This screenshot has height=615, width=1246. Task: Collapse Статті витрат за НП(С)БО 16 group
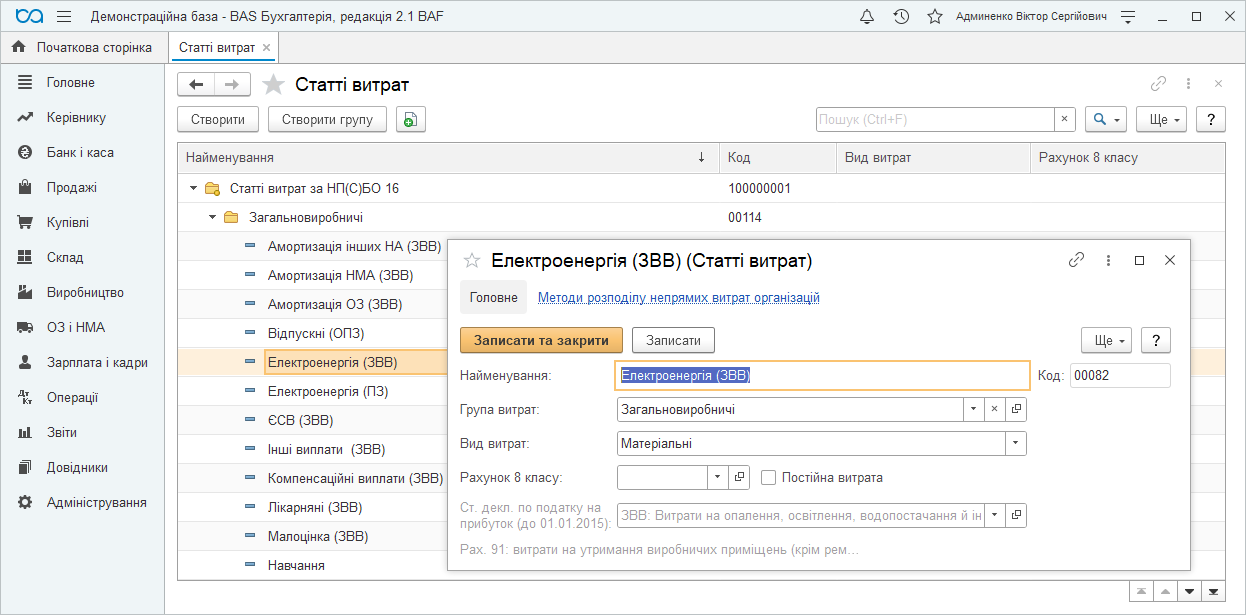pyautogui.click(x=193, y=188)
